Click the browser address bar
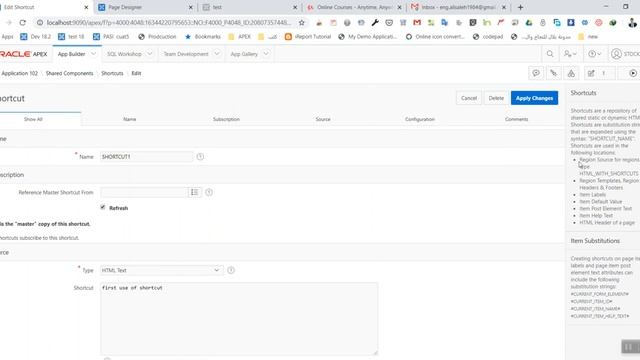The width and height of the screenshot is (640, 360). [169, 22]
